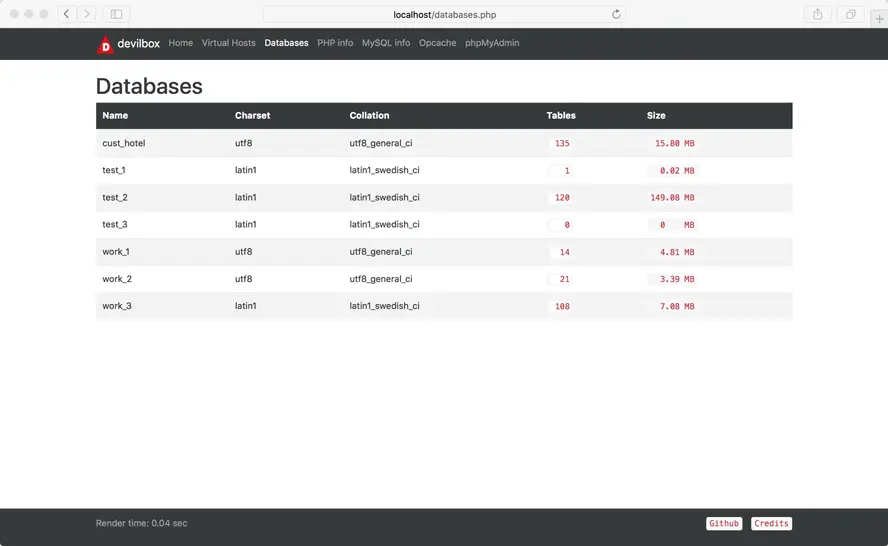
Task: Click the 149.08 MB size for test_2
Action: [x=672, y=198]
